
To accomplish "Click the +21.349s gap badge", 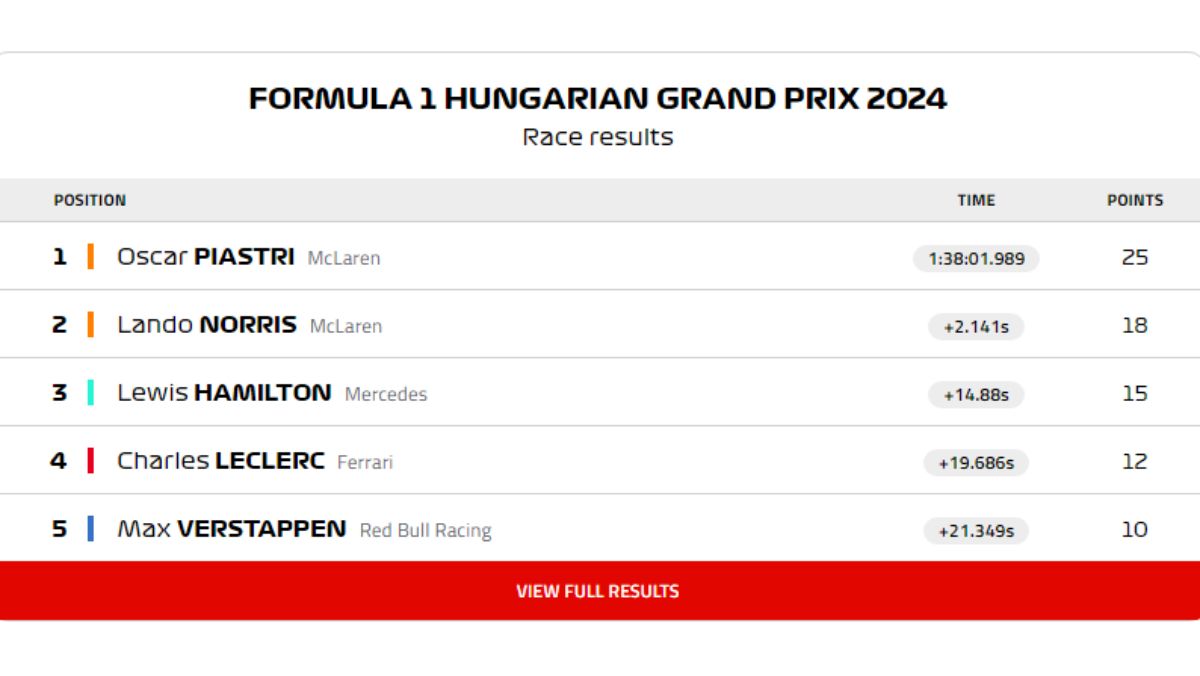I will (976, 531).
